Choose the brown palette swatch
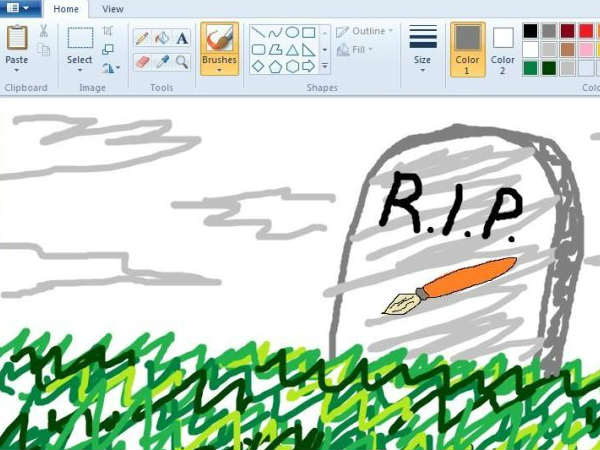600x450 pixels. coord(567,50)
